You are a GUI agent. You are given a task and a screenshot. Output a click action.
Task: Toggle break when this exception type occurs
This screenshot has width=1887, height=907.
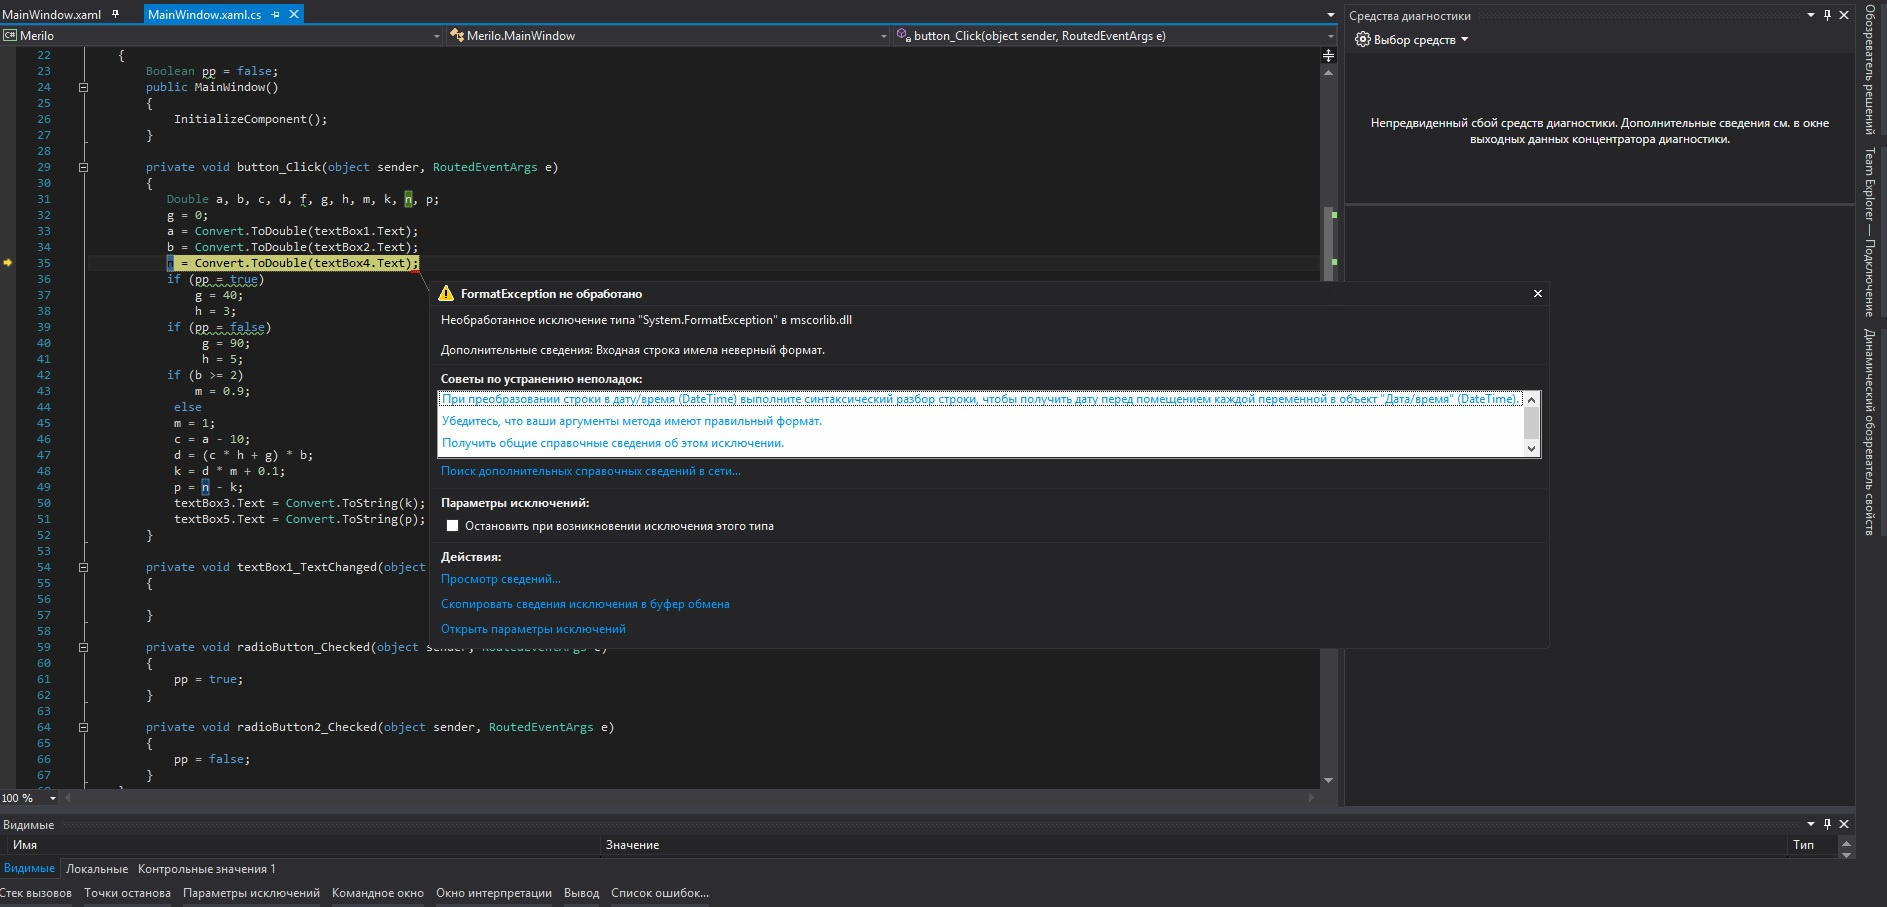(453, 526)
